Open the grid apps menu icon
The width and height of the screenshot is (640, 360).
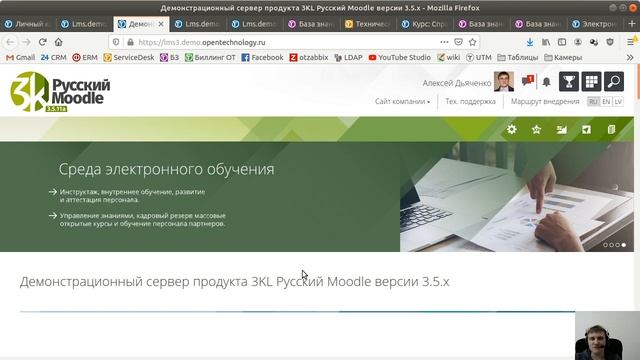[591, 82]
